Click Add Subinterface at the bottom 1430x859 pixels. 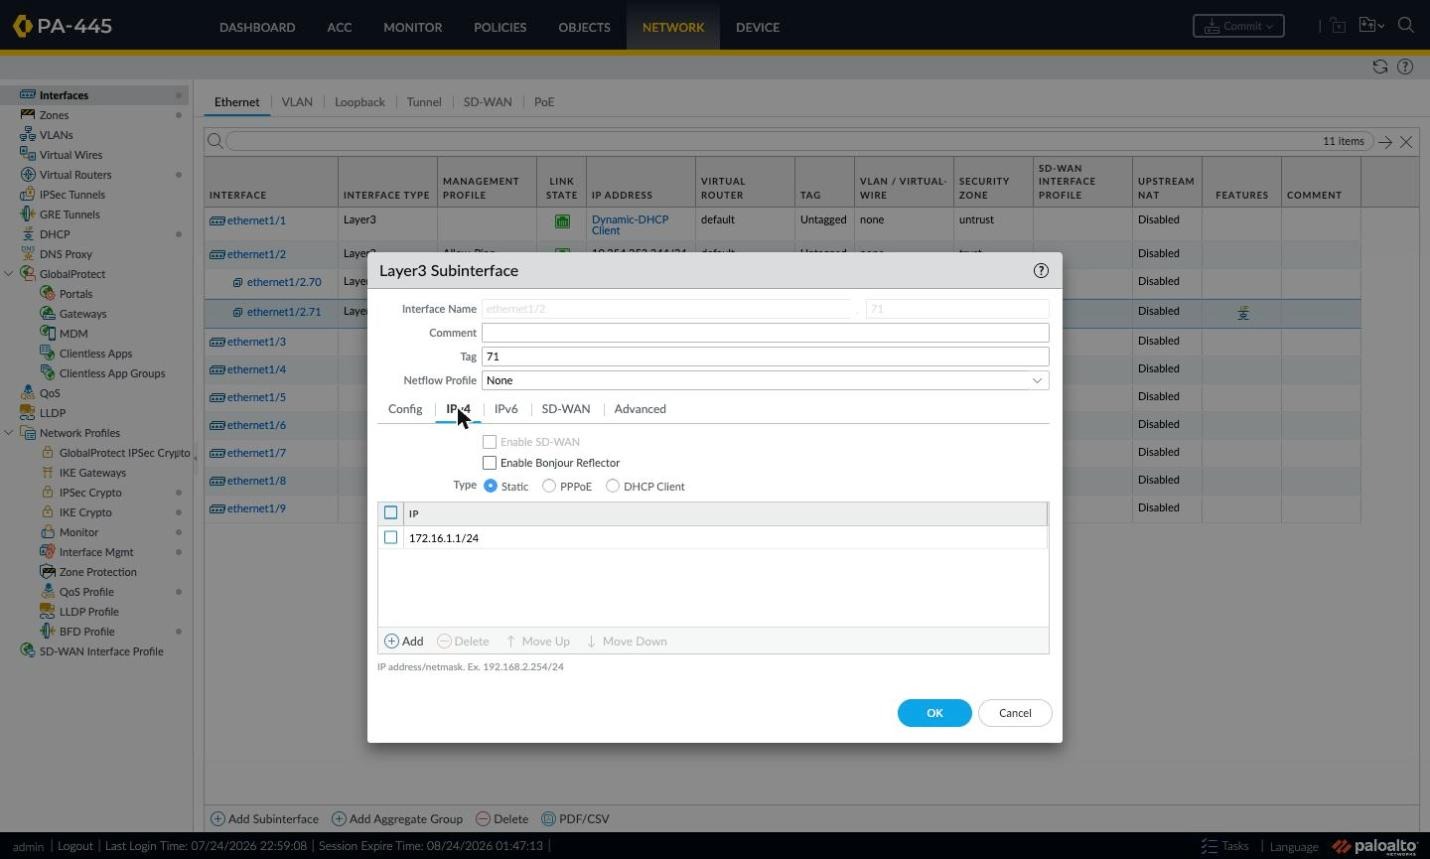264,818
